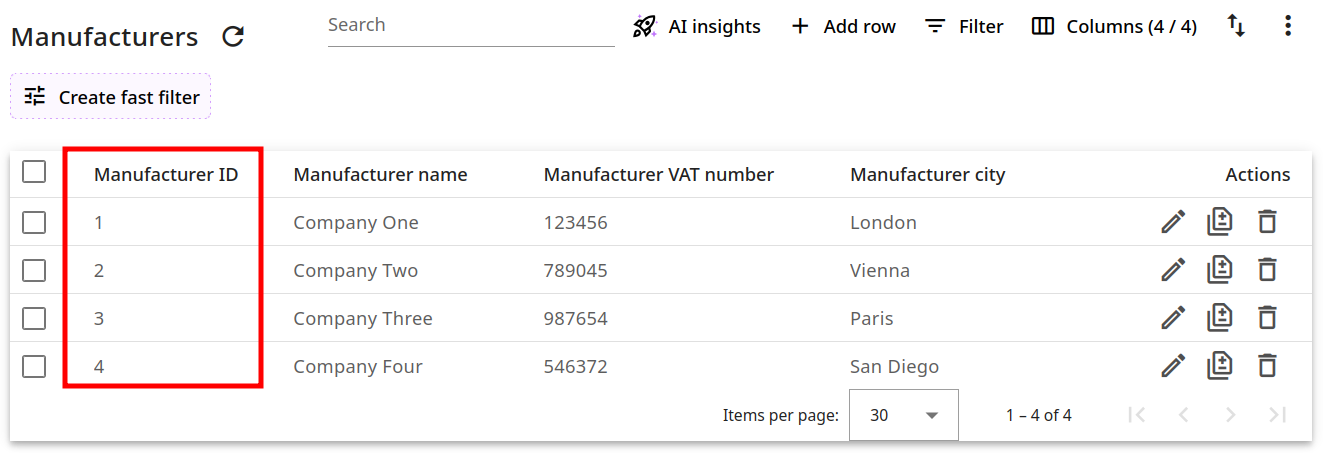Edit Company One with pencil icon
Viewport: 1323px width, 453px height.
1172,222
